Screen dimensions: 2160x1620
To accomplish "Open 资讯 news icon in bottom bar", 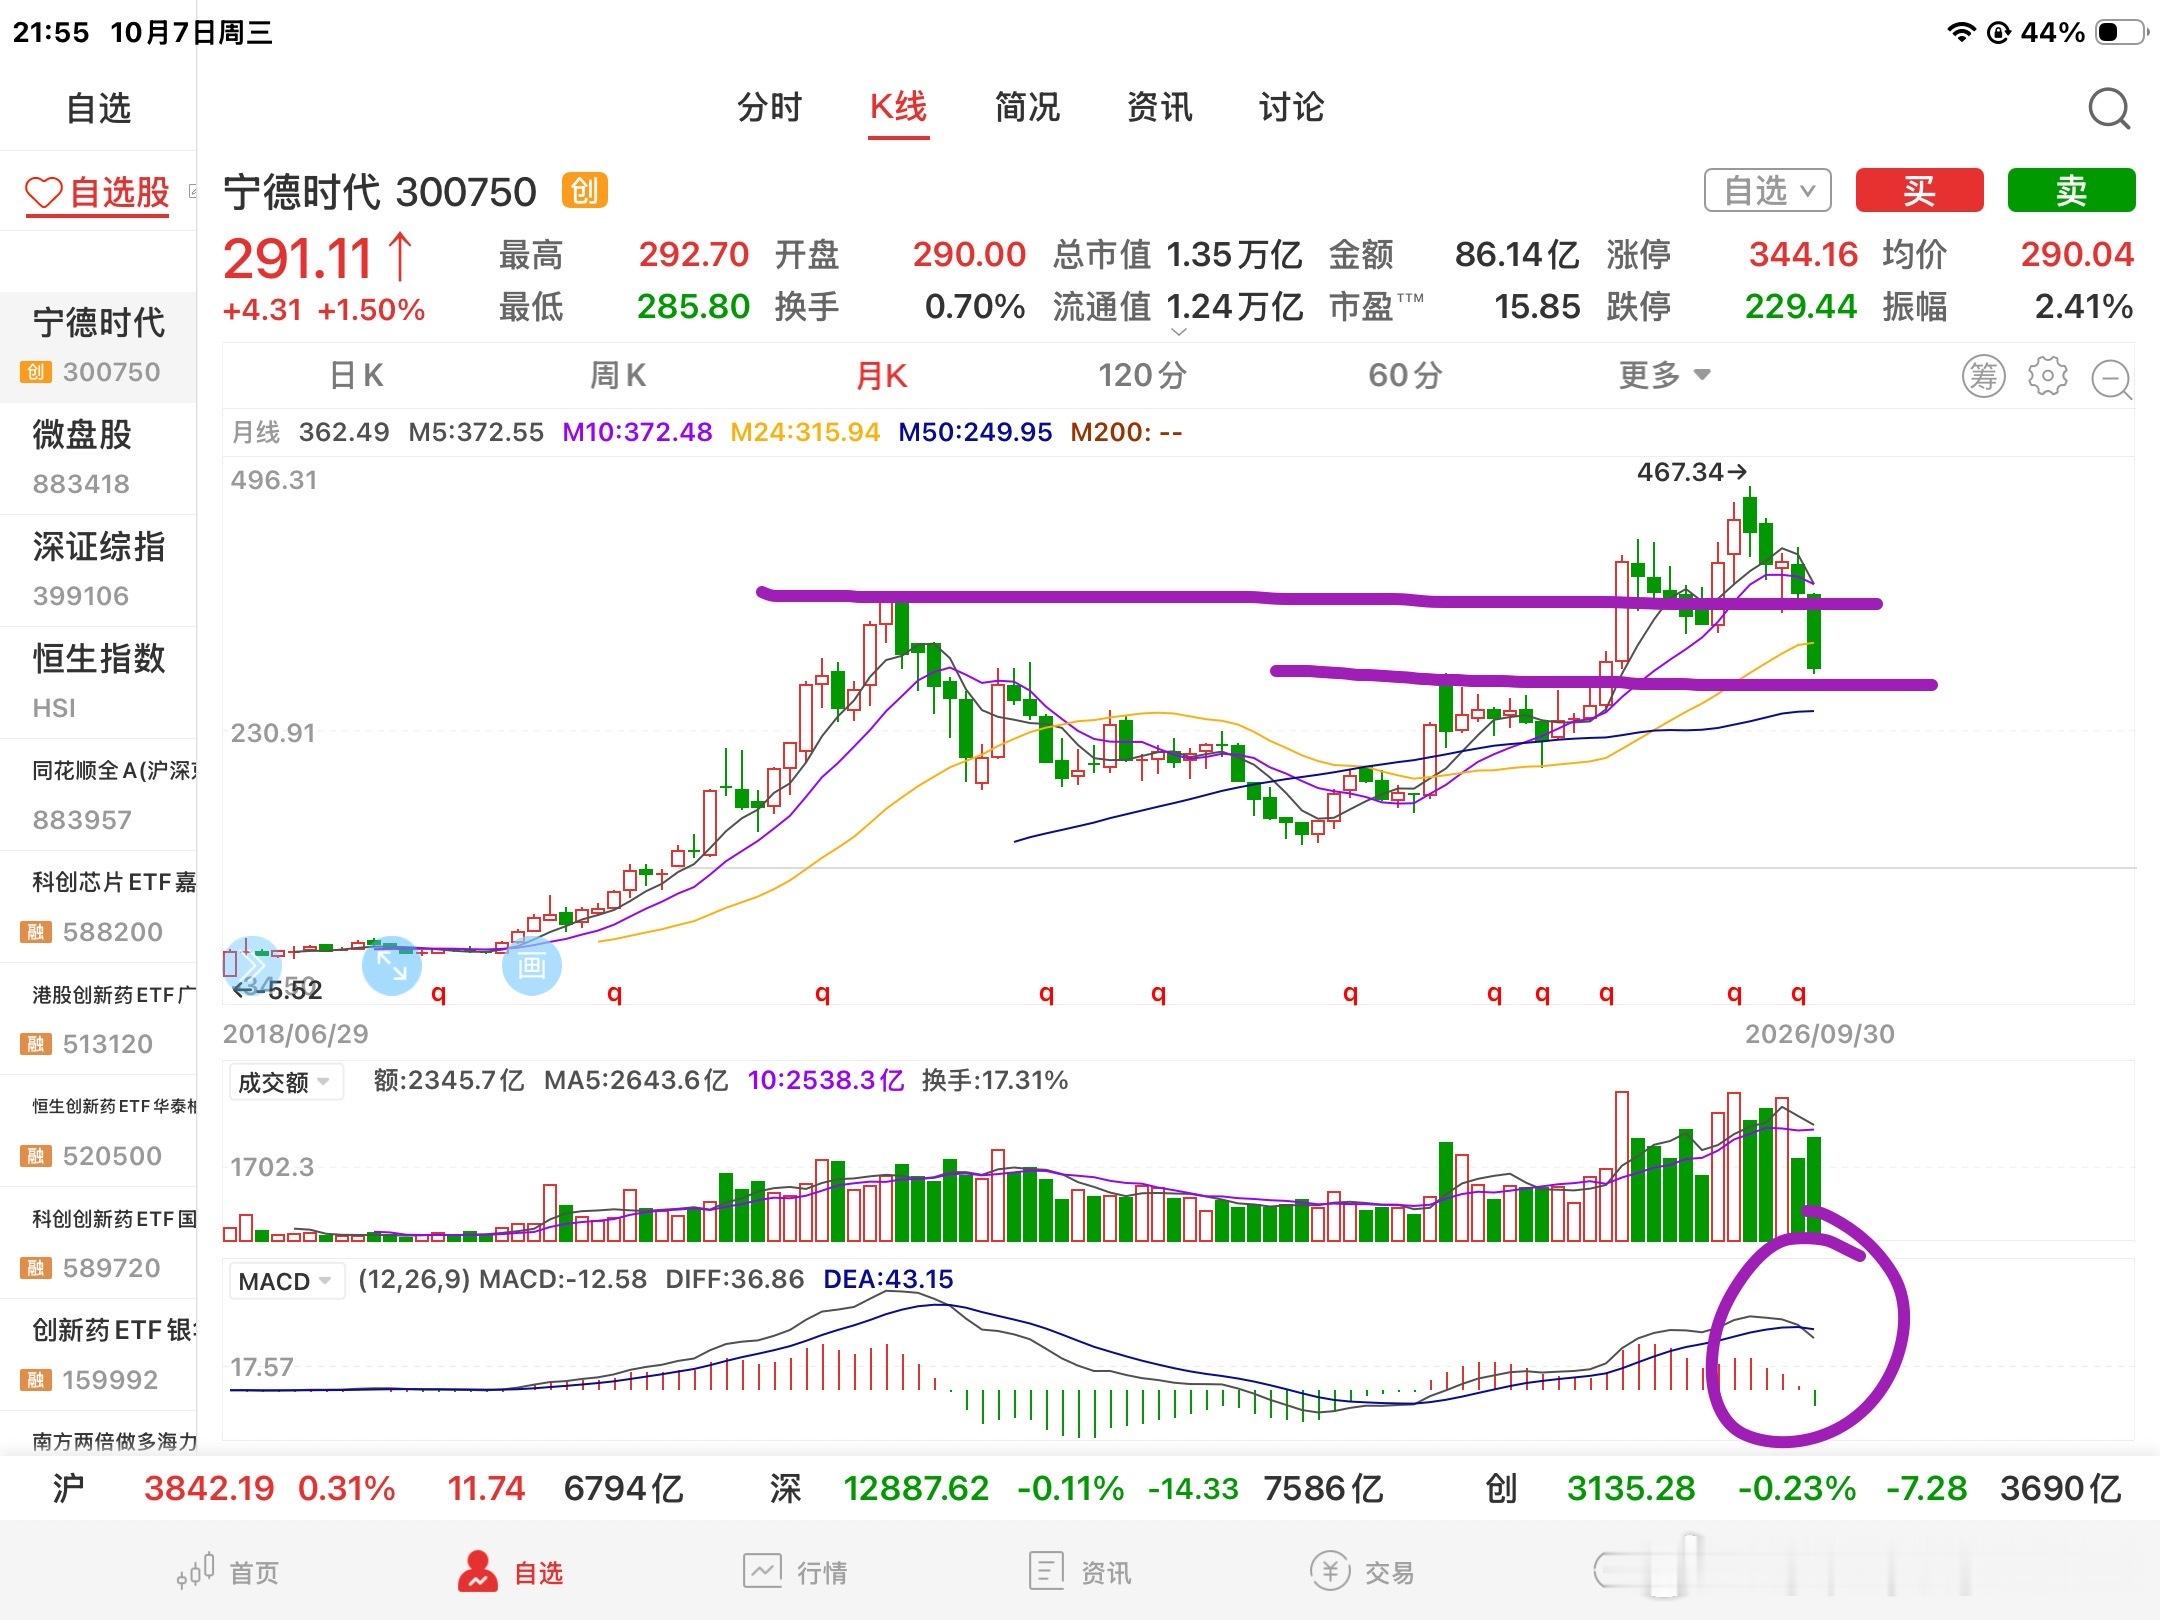I will (x=1046, y=1571).
